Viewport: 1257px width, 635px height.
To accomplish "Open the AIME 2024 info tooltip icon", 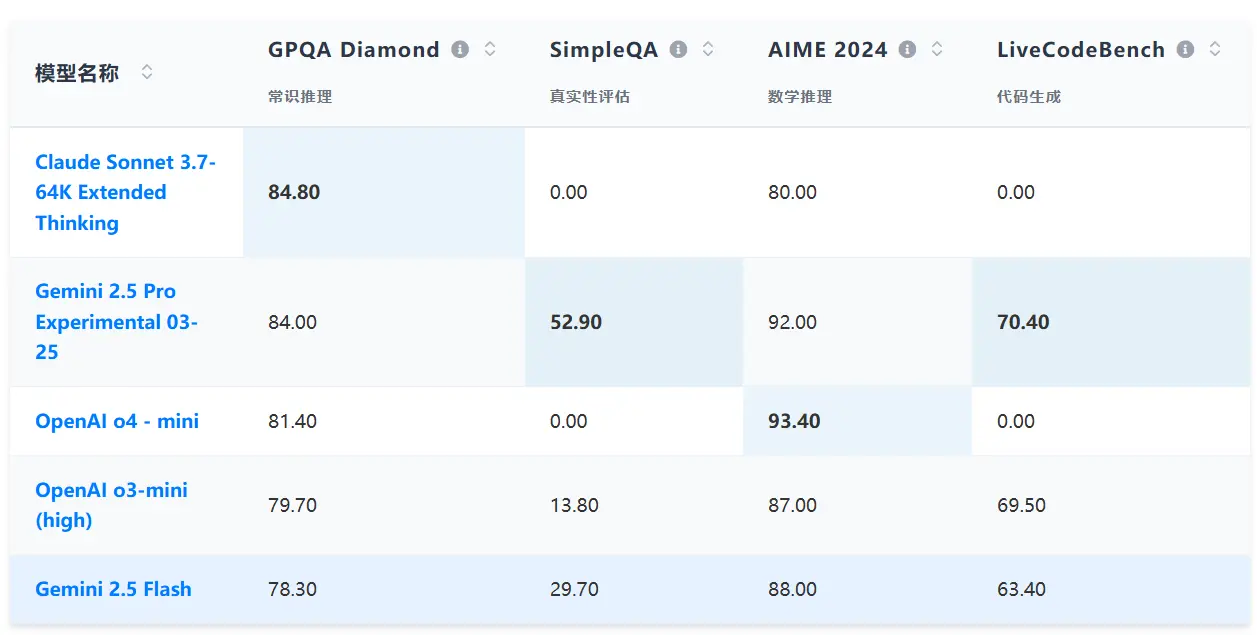I will click(907, 49).
